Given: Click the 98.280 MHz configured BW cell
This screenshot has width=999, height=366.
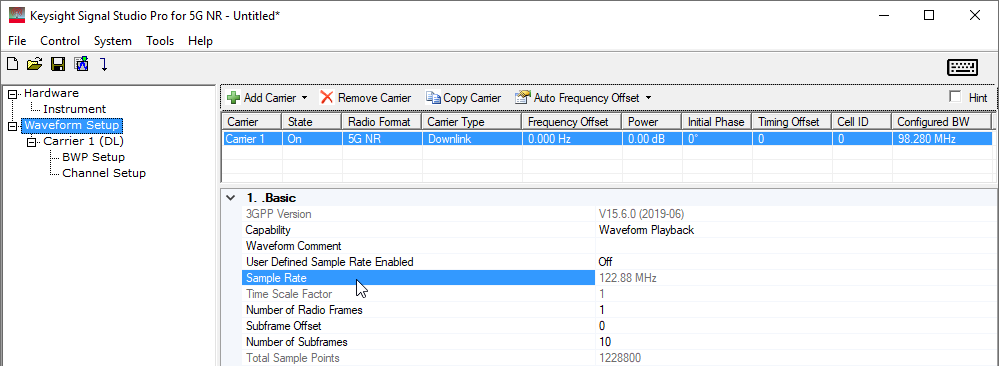Looking at the screenshot, I should coord(942,138).
